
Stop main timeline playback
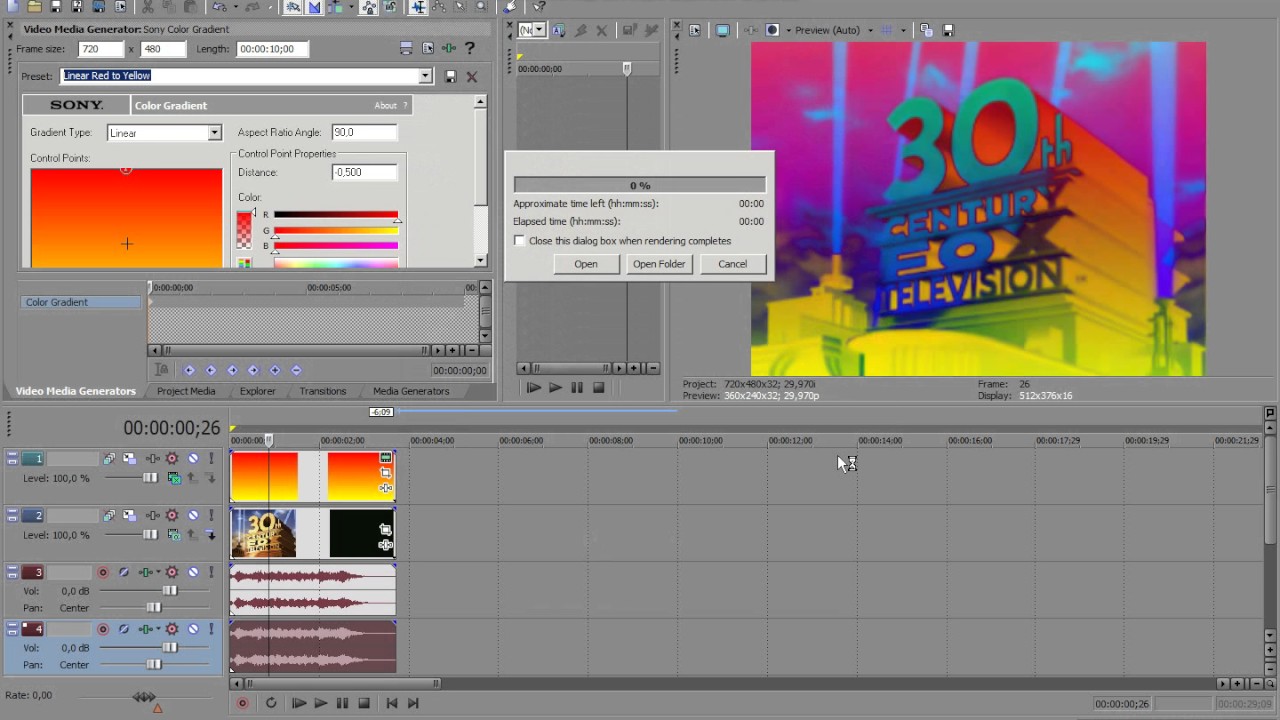[x=364, y=703]
